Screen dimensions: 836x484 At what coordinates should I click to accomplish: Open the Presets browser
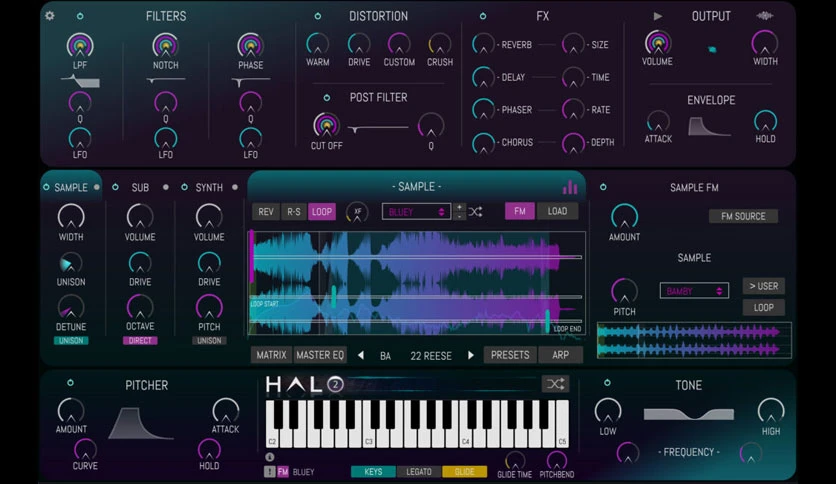point(510,355)
